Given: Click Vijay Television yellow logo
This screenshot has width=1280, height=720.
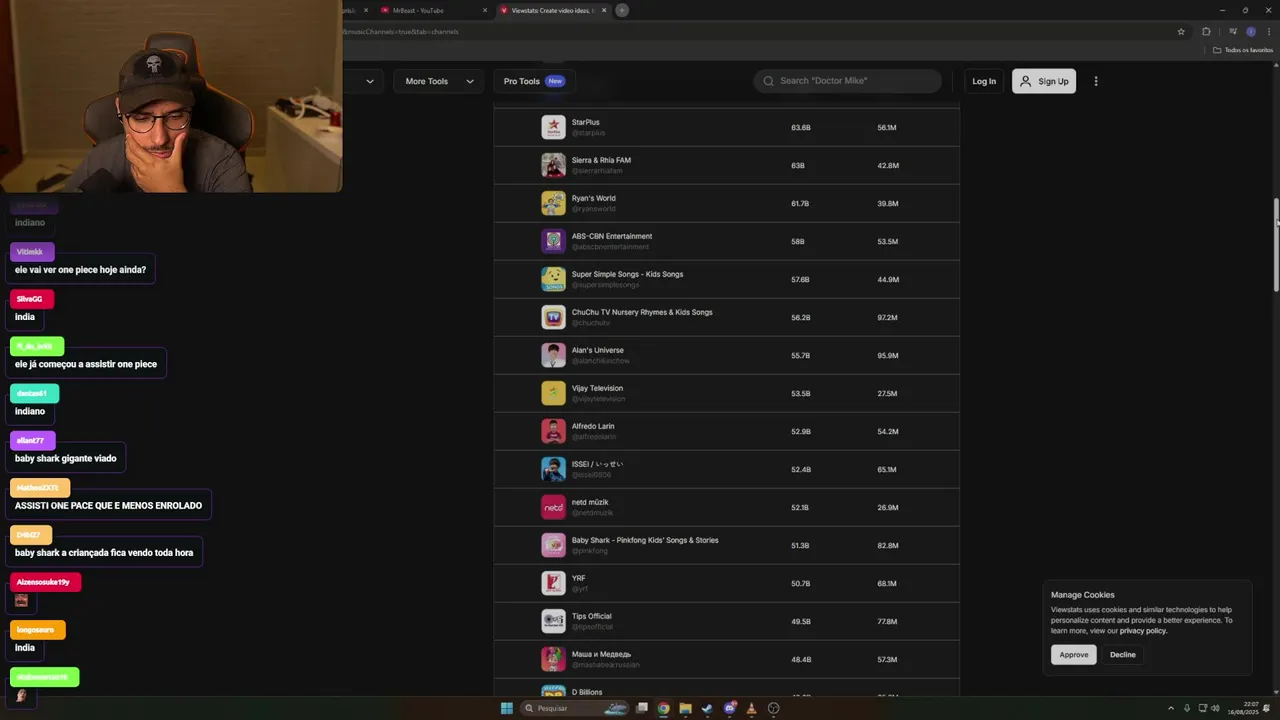Looking at the screenshot, I should pyautogui.click(x=553, y=393).
